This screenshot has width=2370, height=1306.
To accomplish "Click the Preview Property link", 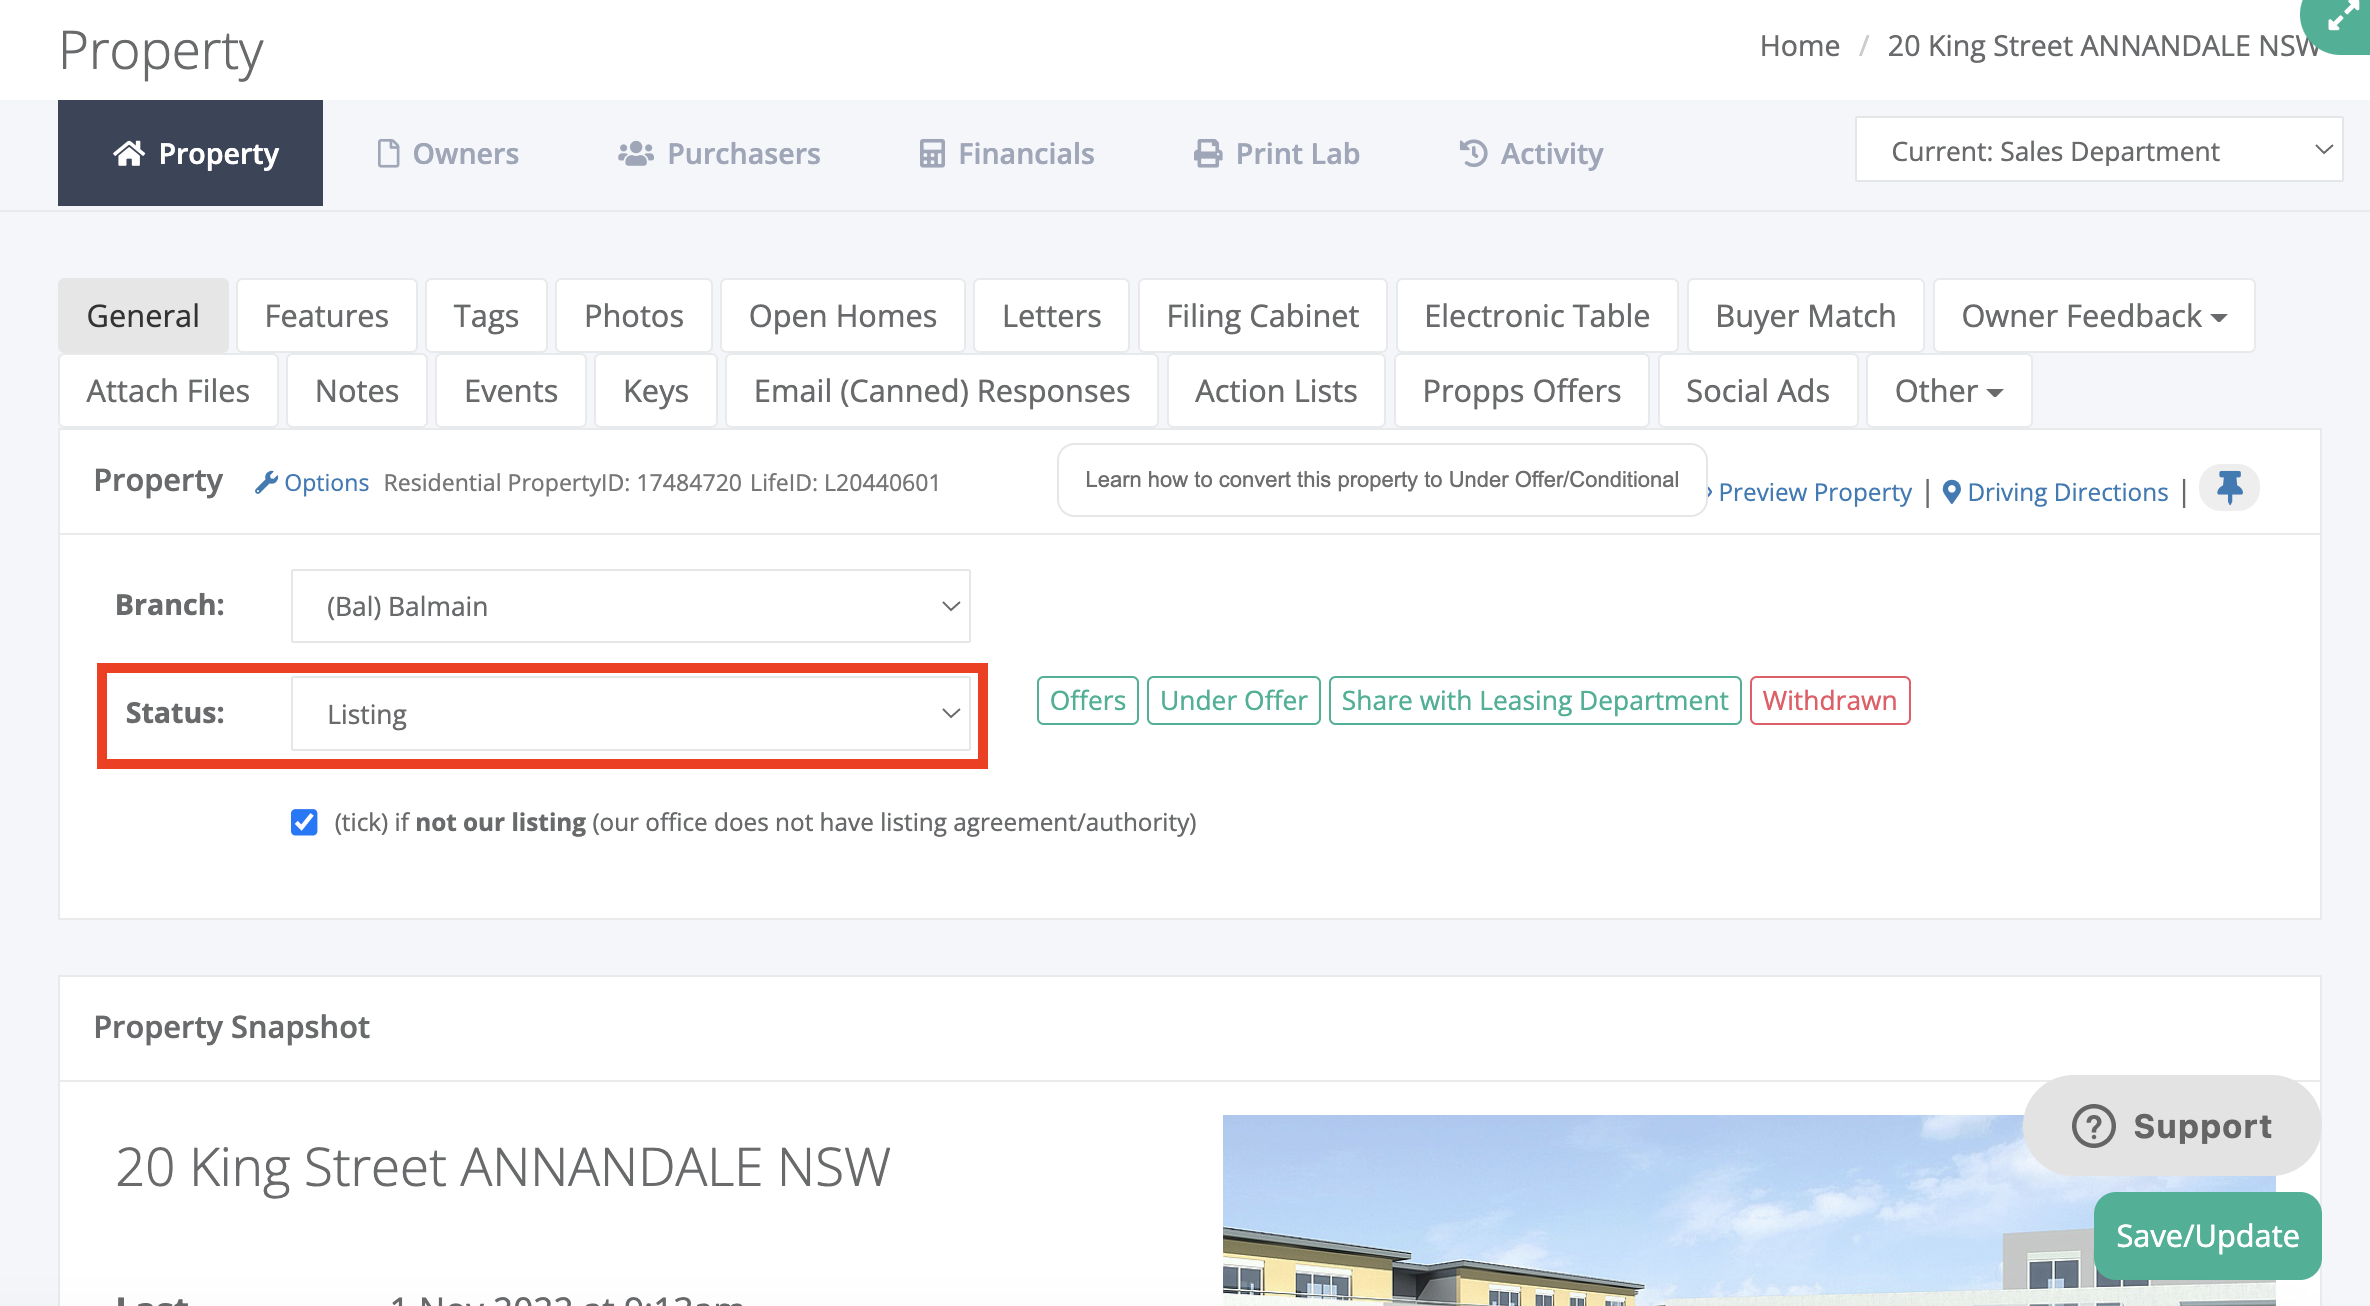I will [x=1815, y=492].
